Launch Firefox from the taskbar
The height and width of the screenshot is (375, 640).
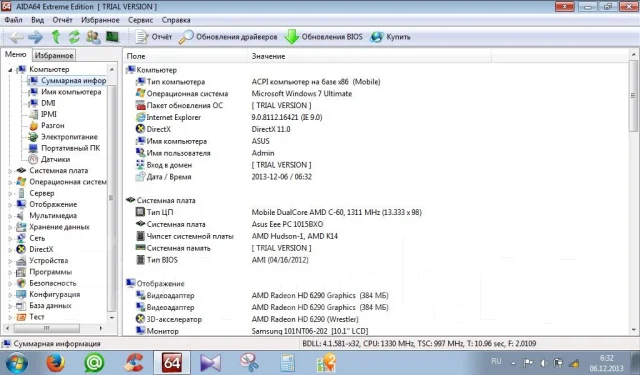(55, 362)
